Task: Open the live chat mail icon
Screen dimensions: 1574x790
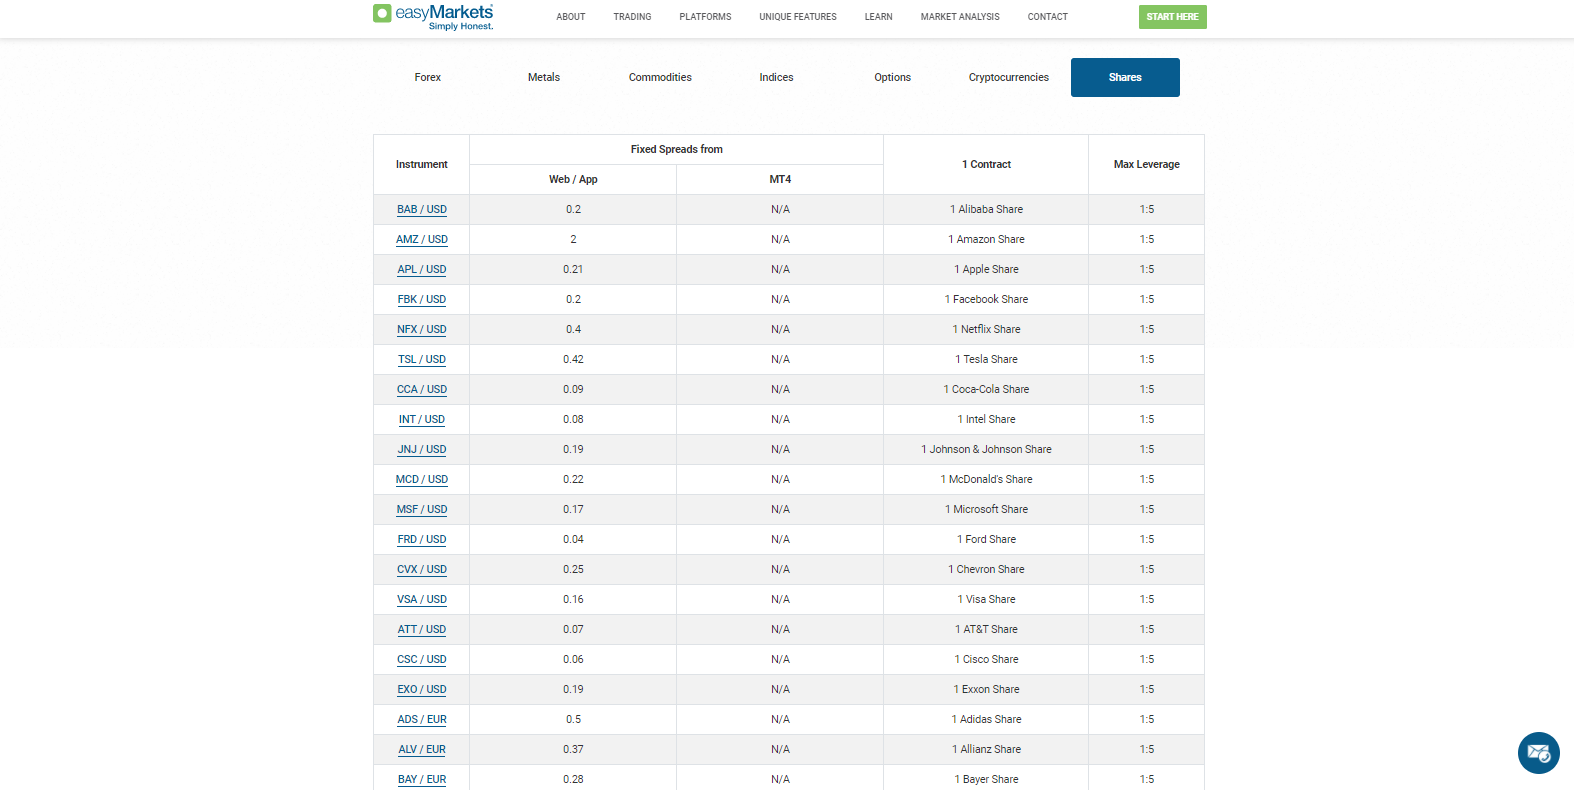Action: [x=1538, y=753]
